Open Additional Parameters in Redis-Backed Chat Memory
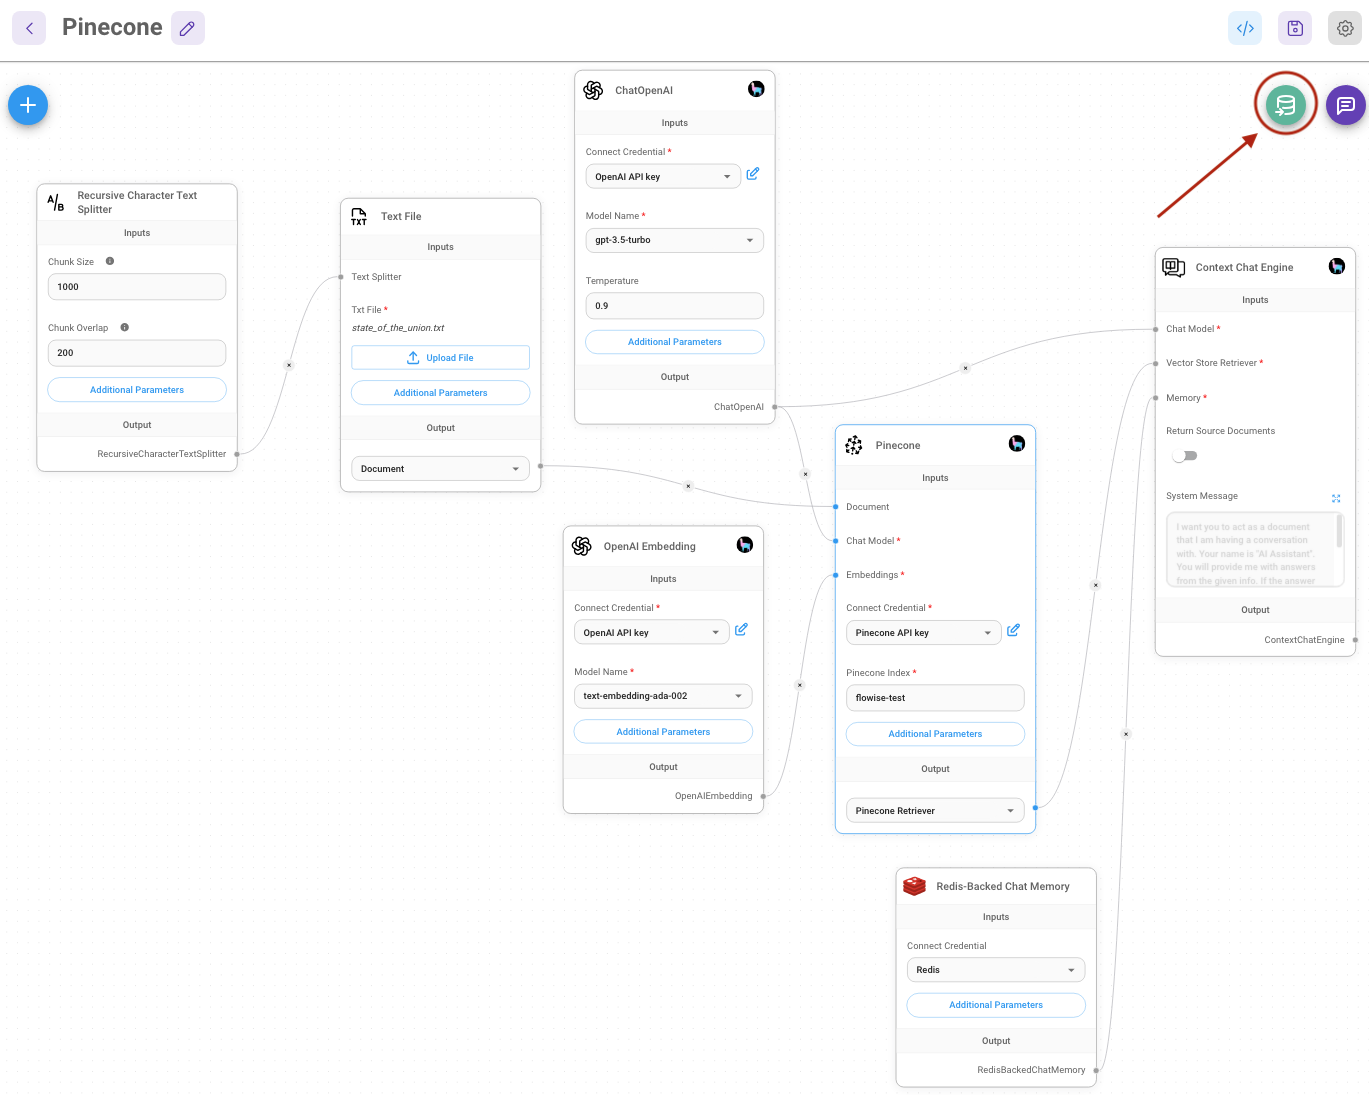The height and width of the screenshot is (1095, 1369). [995, 1005]
